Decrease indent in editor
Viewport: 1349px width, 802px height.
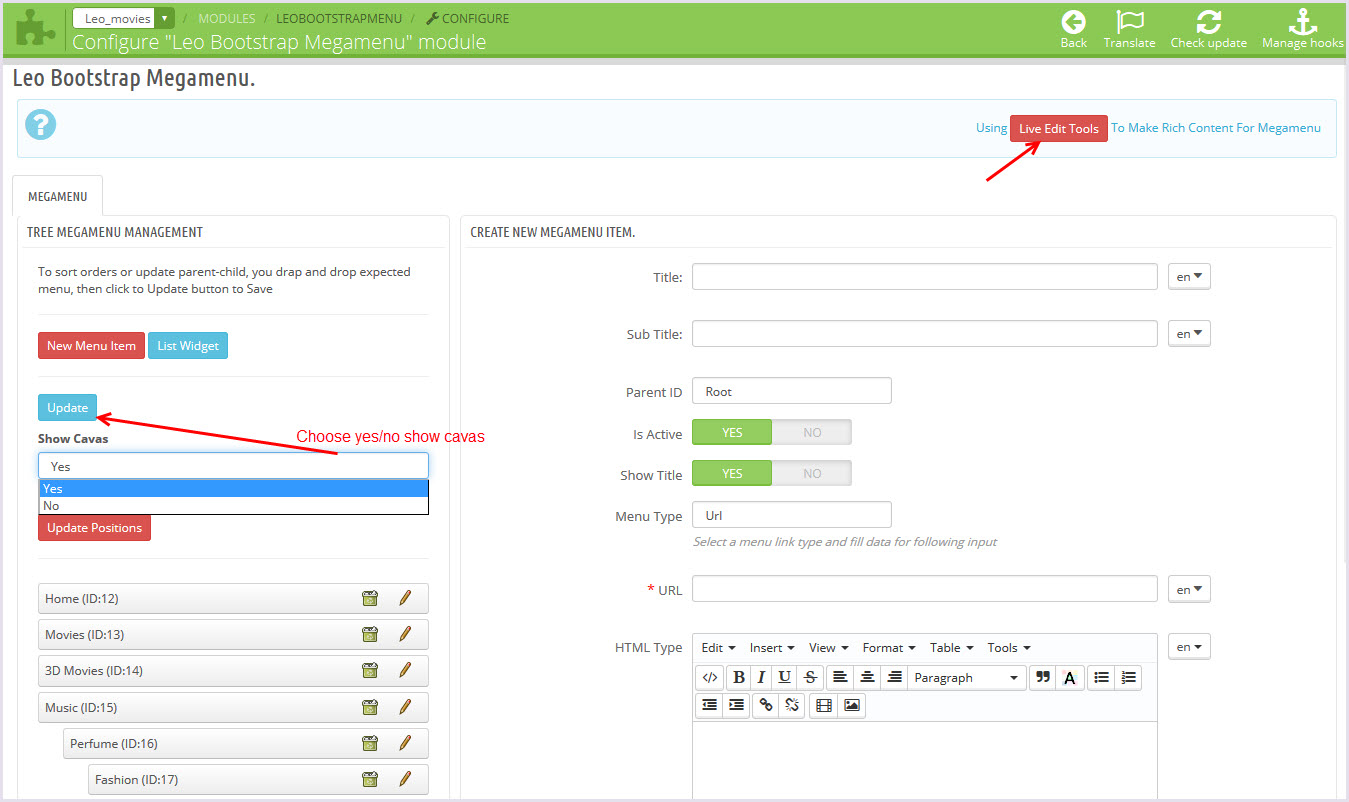point(710,705)
